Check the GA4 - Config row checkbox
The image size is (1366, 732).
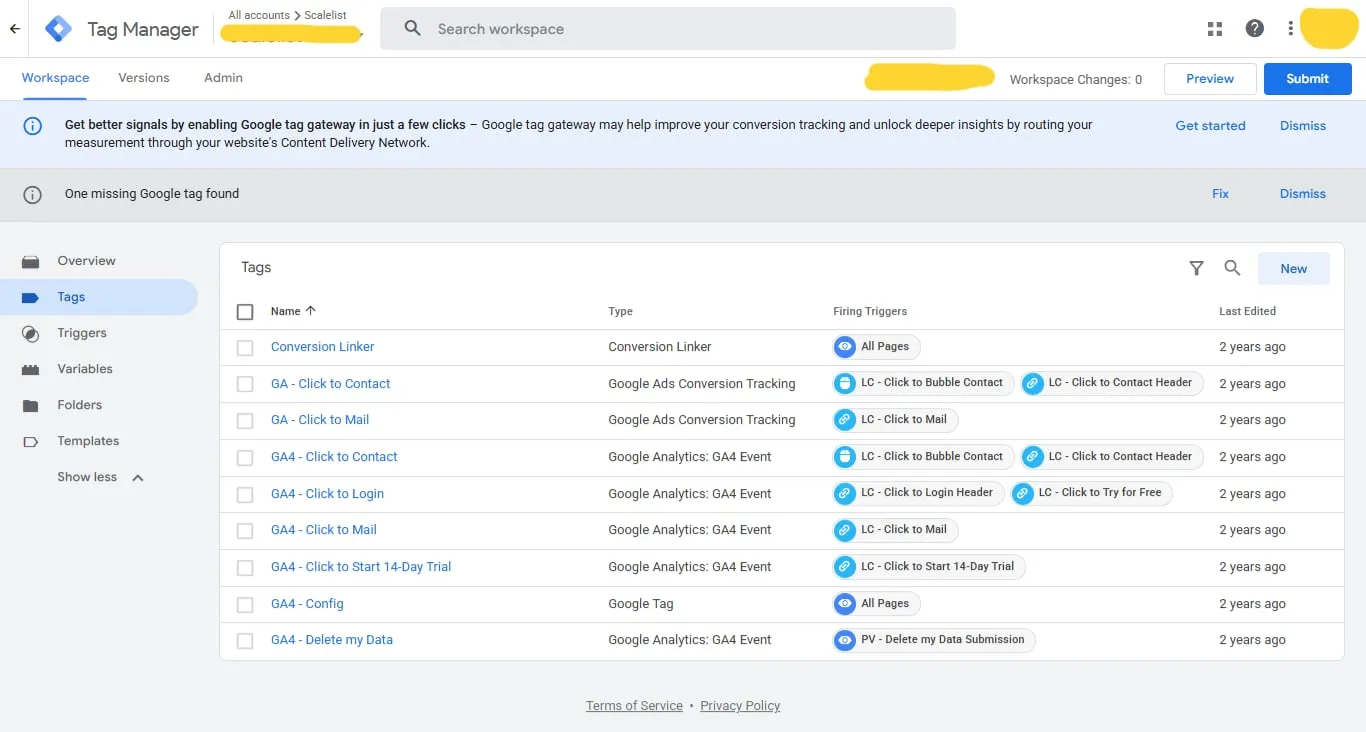(x=245, y=604)
